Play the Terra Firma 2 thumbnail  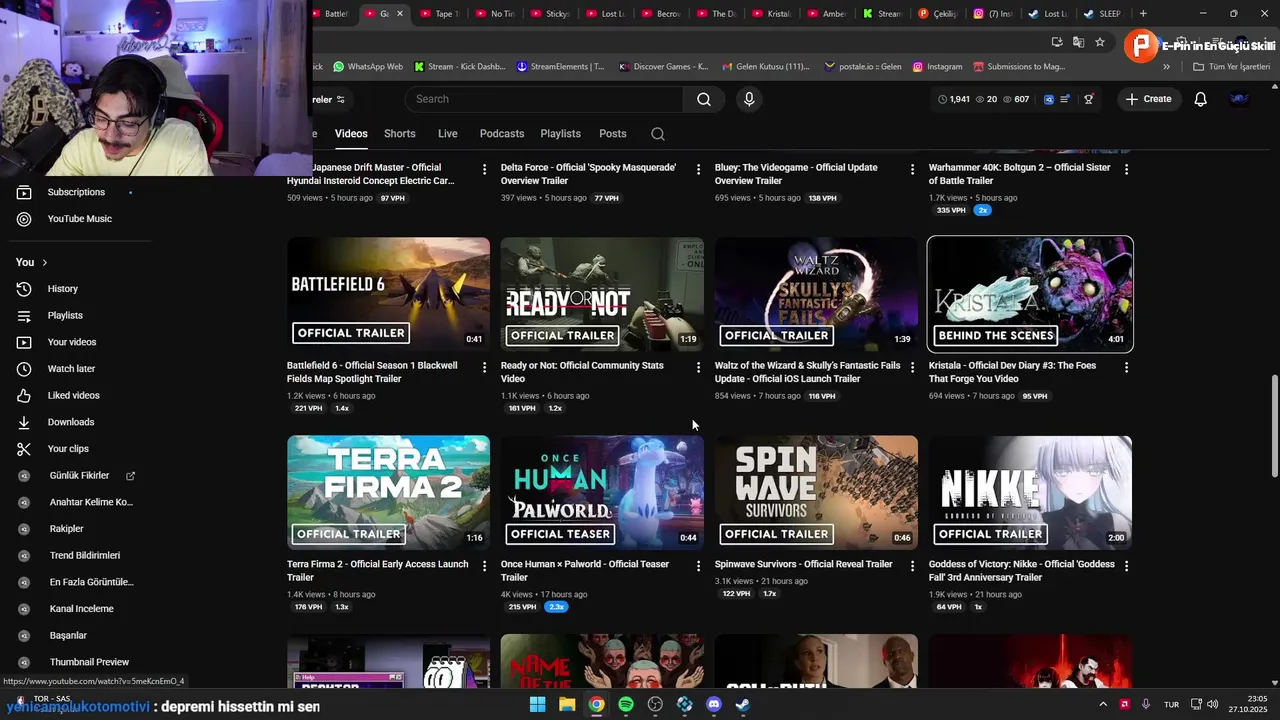tap(388, 492)
